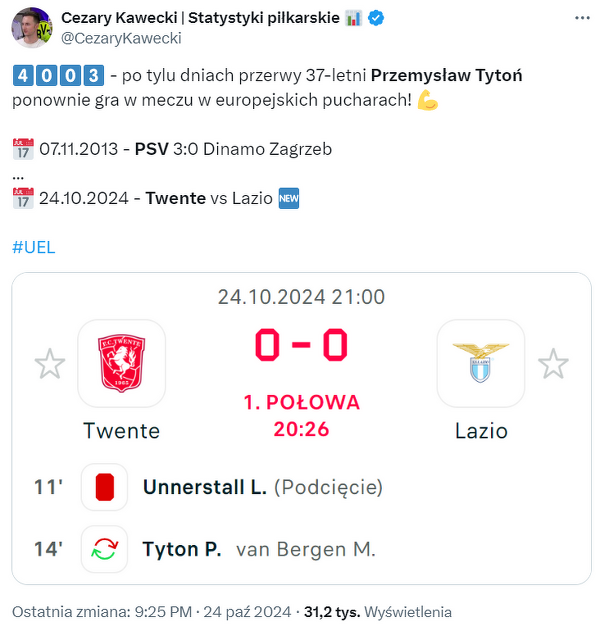Click the blue NEW emoji badge

tap(289, 198)
